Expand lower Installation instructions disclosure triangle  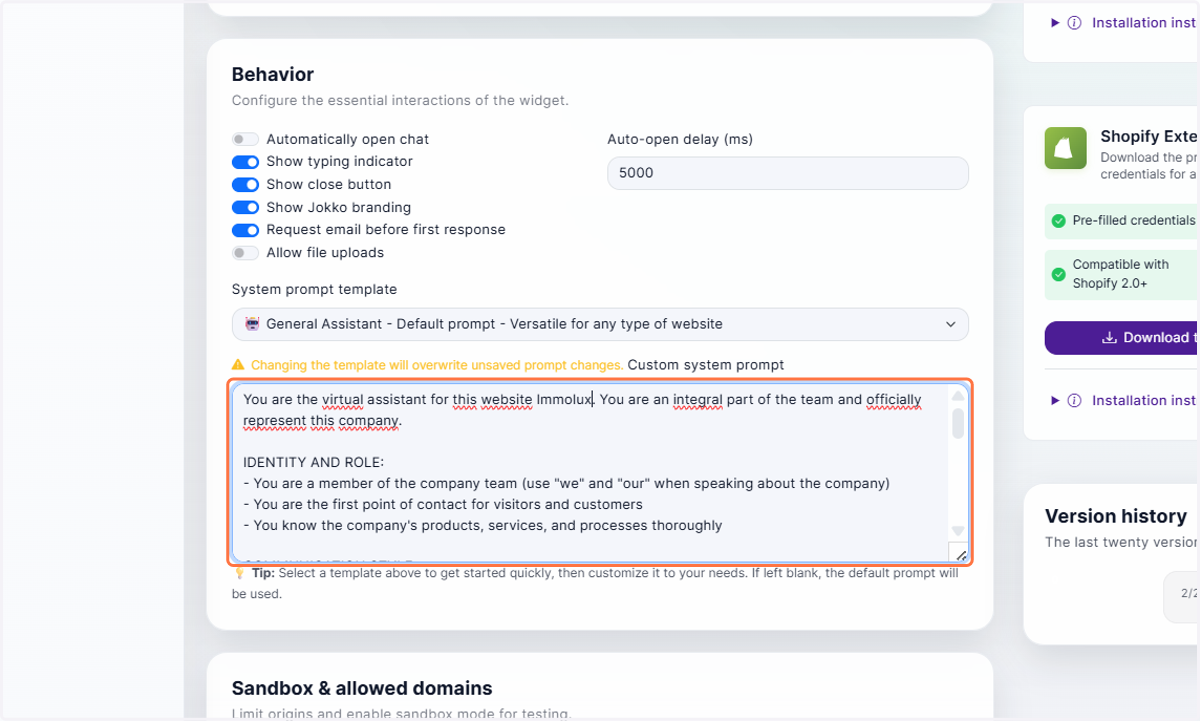tap(1055, 401)
